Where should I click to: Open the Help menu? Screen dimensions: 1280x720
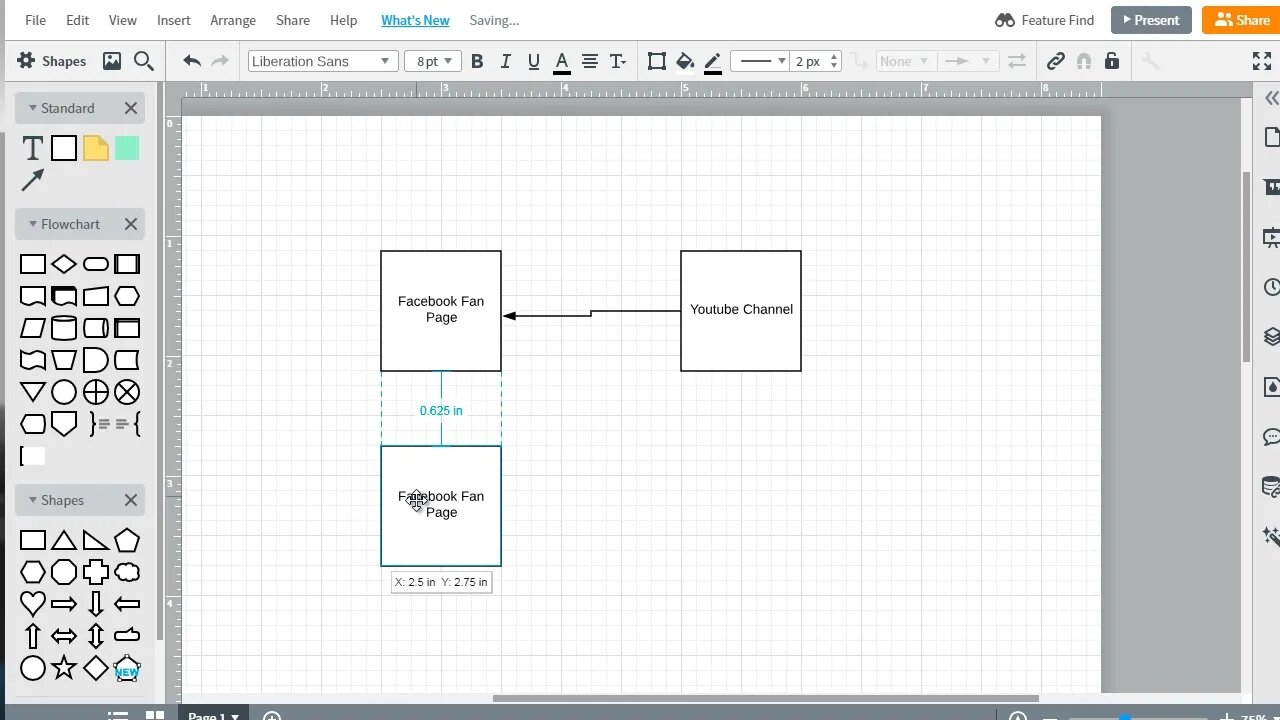(x=343, y=20)
